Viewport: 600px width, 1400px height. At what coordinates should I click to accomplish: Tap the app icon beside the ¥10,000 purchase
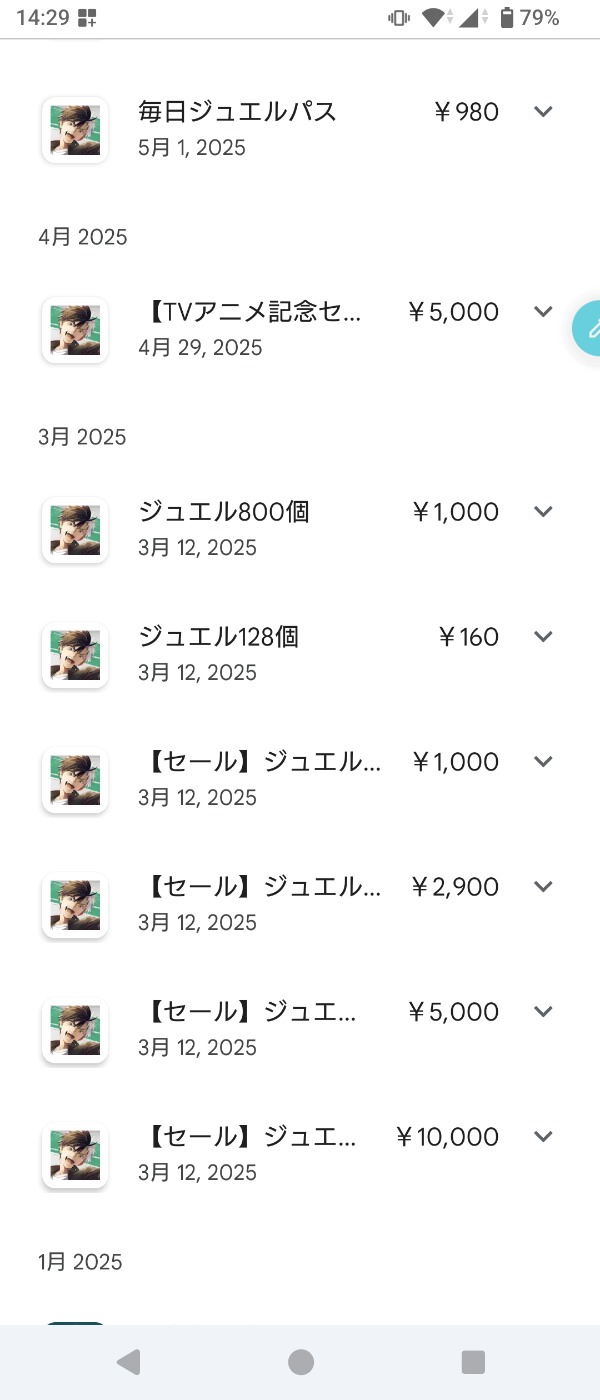[x=75, y=1155]
